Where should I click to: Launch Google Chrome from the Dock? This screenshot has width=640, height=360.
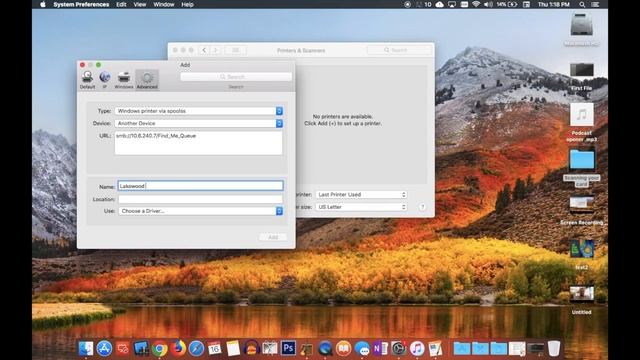click(x=160, y=349)
